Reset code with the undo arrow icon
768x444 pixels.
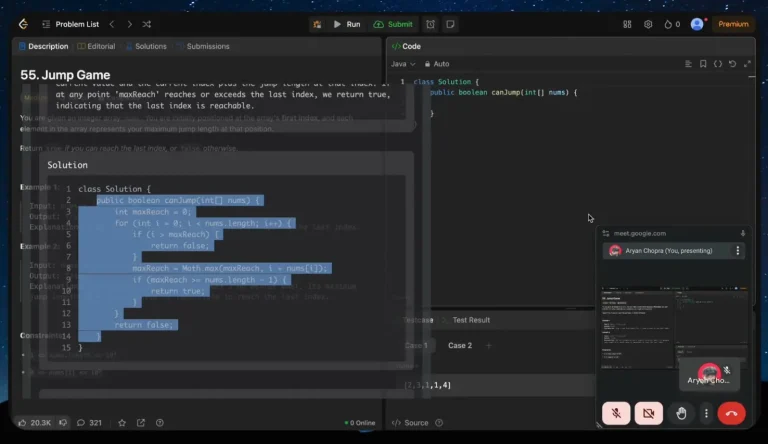coord(732,64)
